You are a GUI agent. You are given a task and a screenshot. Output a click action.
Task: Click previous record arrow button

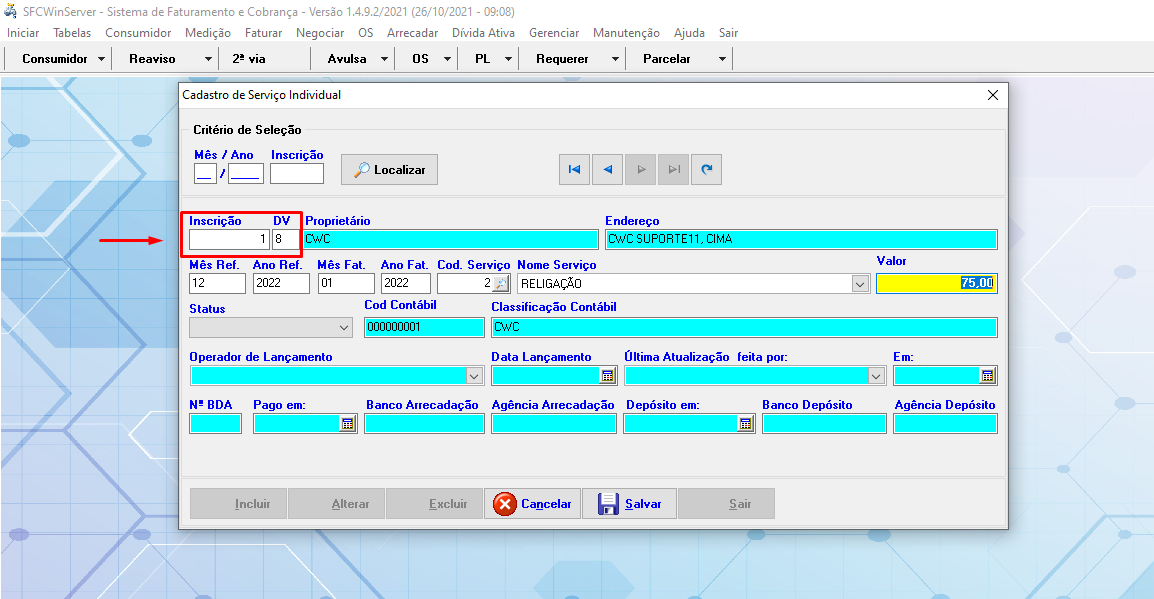click(x=607, y=170)
